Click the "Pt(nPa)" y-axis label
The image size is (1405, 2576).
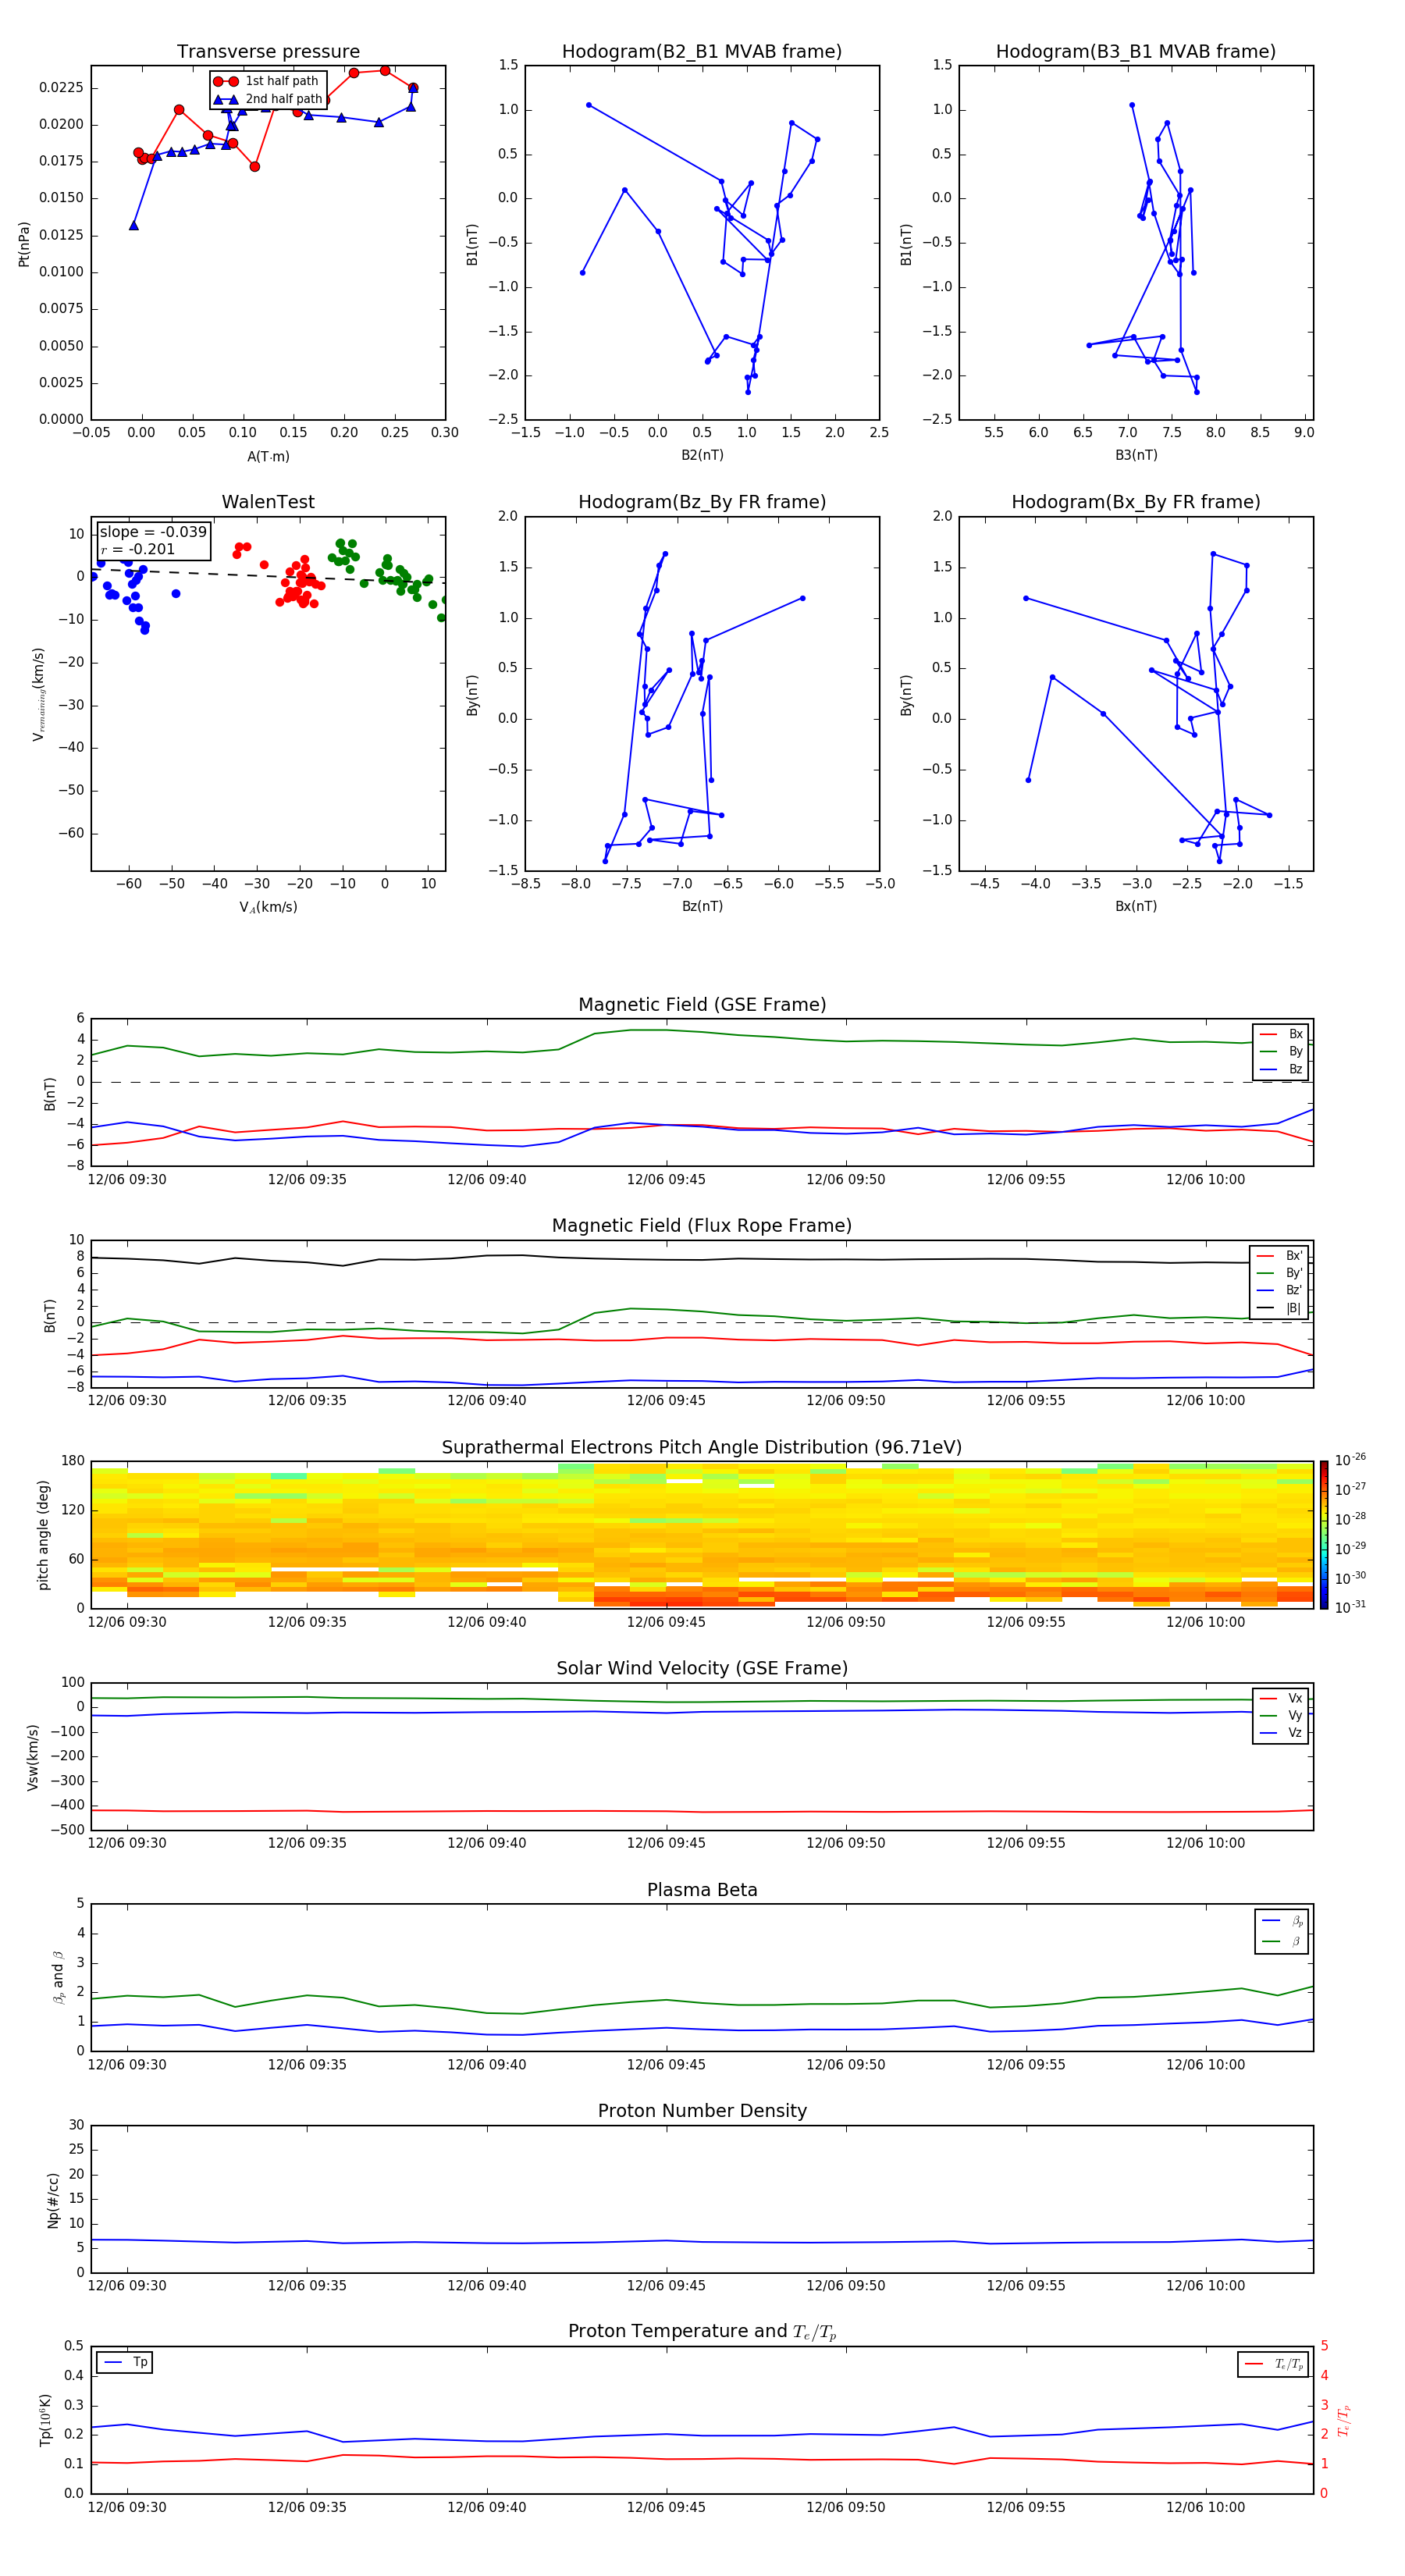point(24,244)
